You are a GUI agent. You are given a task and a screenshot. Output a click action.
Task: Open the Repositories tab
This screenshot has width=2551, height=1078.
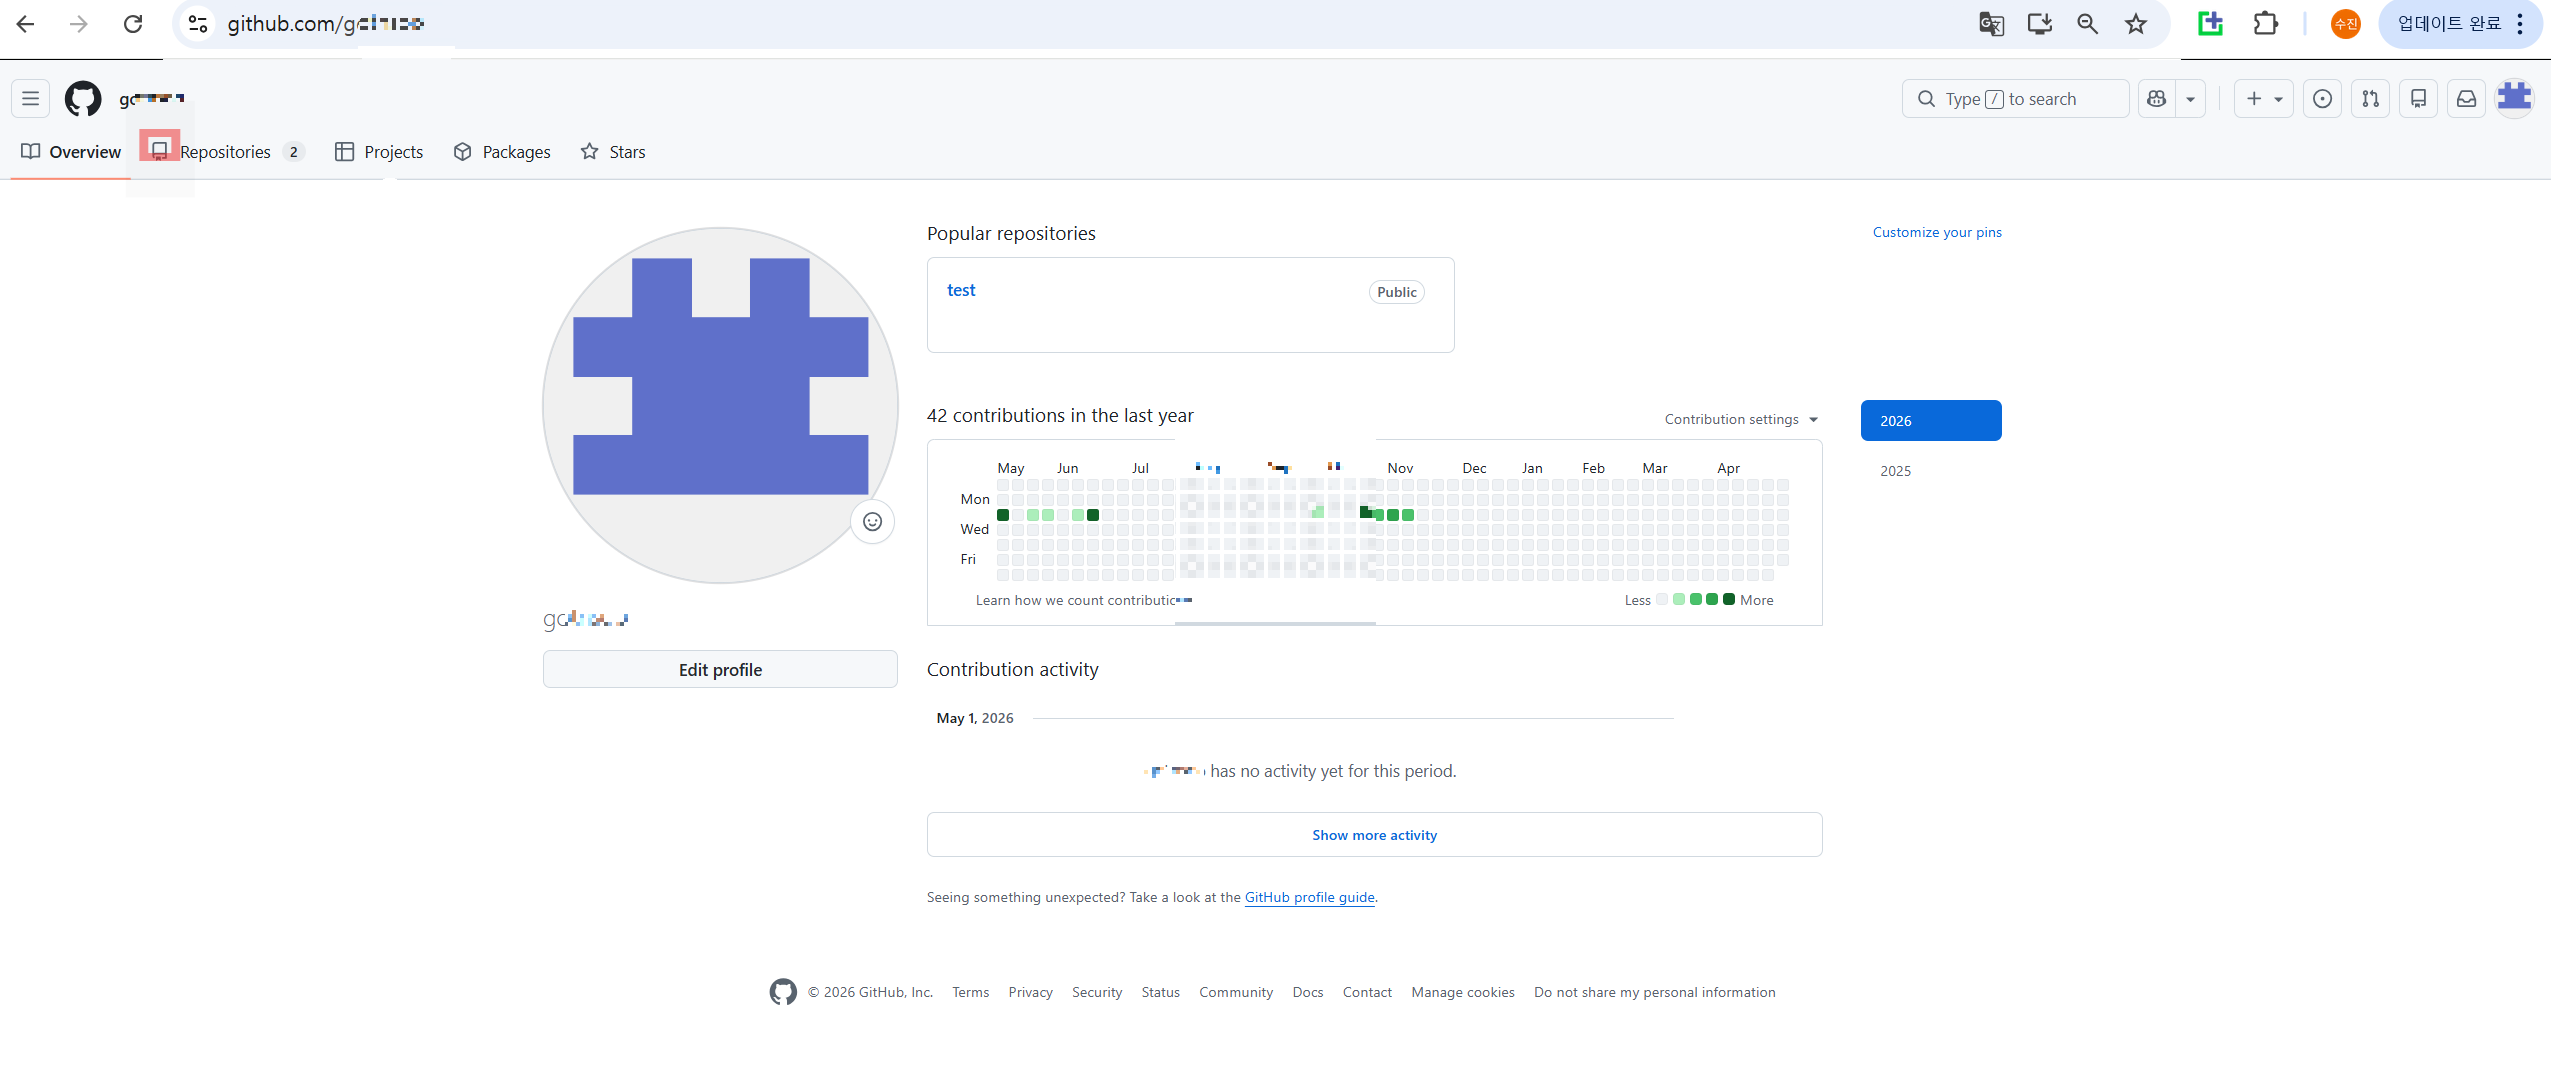pyautogui.click(x=227, y=152)
